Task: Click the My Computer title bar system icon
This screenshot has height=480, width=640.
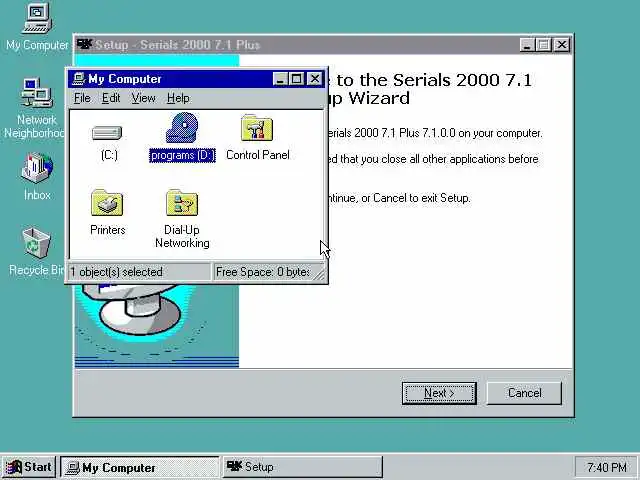Action: click(x=78, y=78)
